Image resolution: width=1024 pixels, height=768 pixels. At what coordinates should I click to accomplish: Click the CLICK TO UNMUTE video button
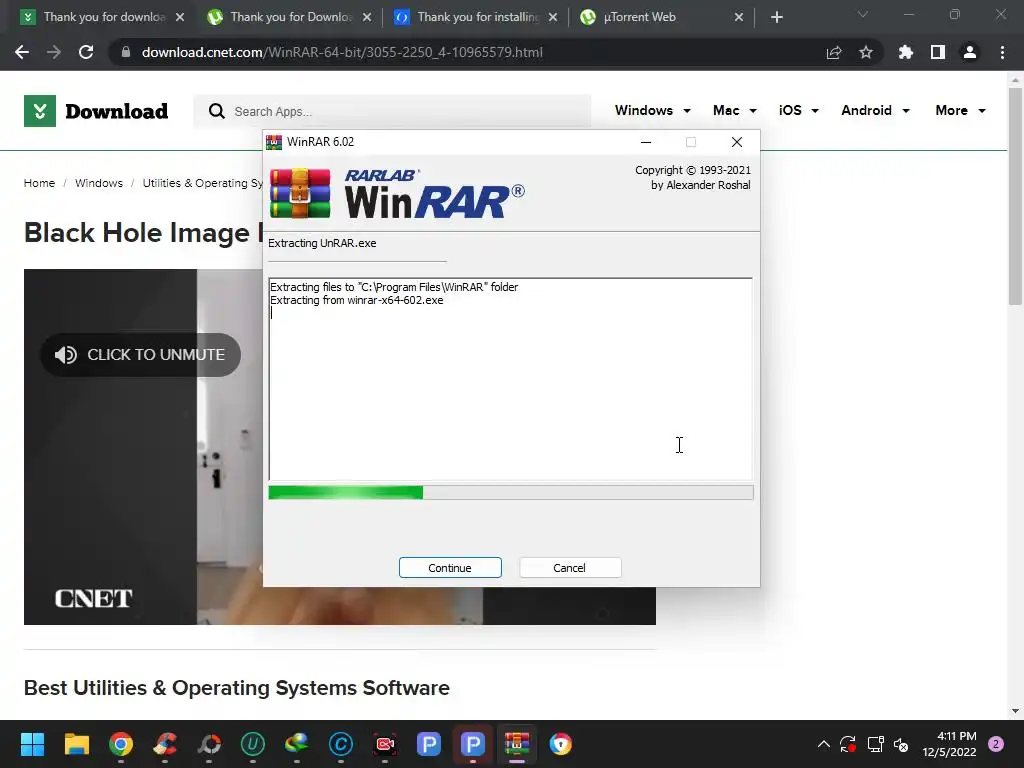[140, 355]
